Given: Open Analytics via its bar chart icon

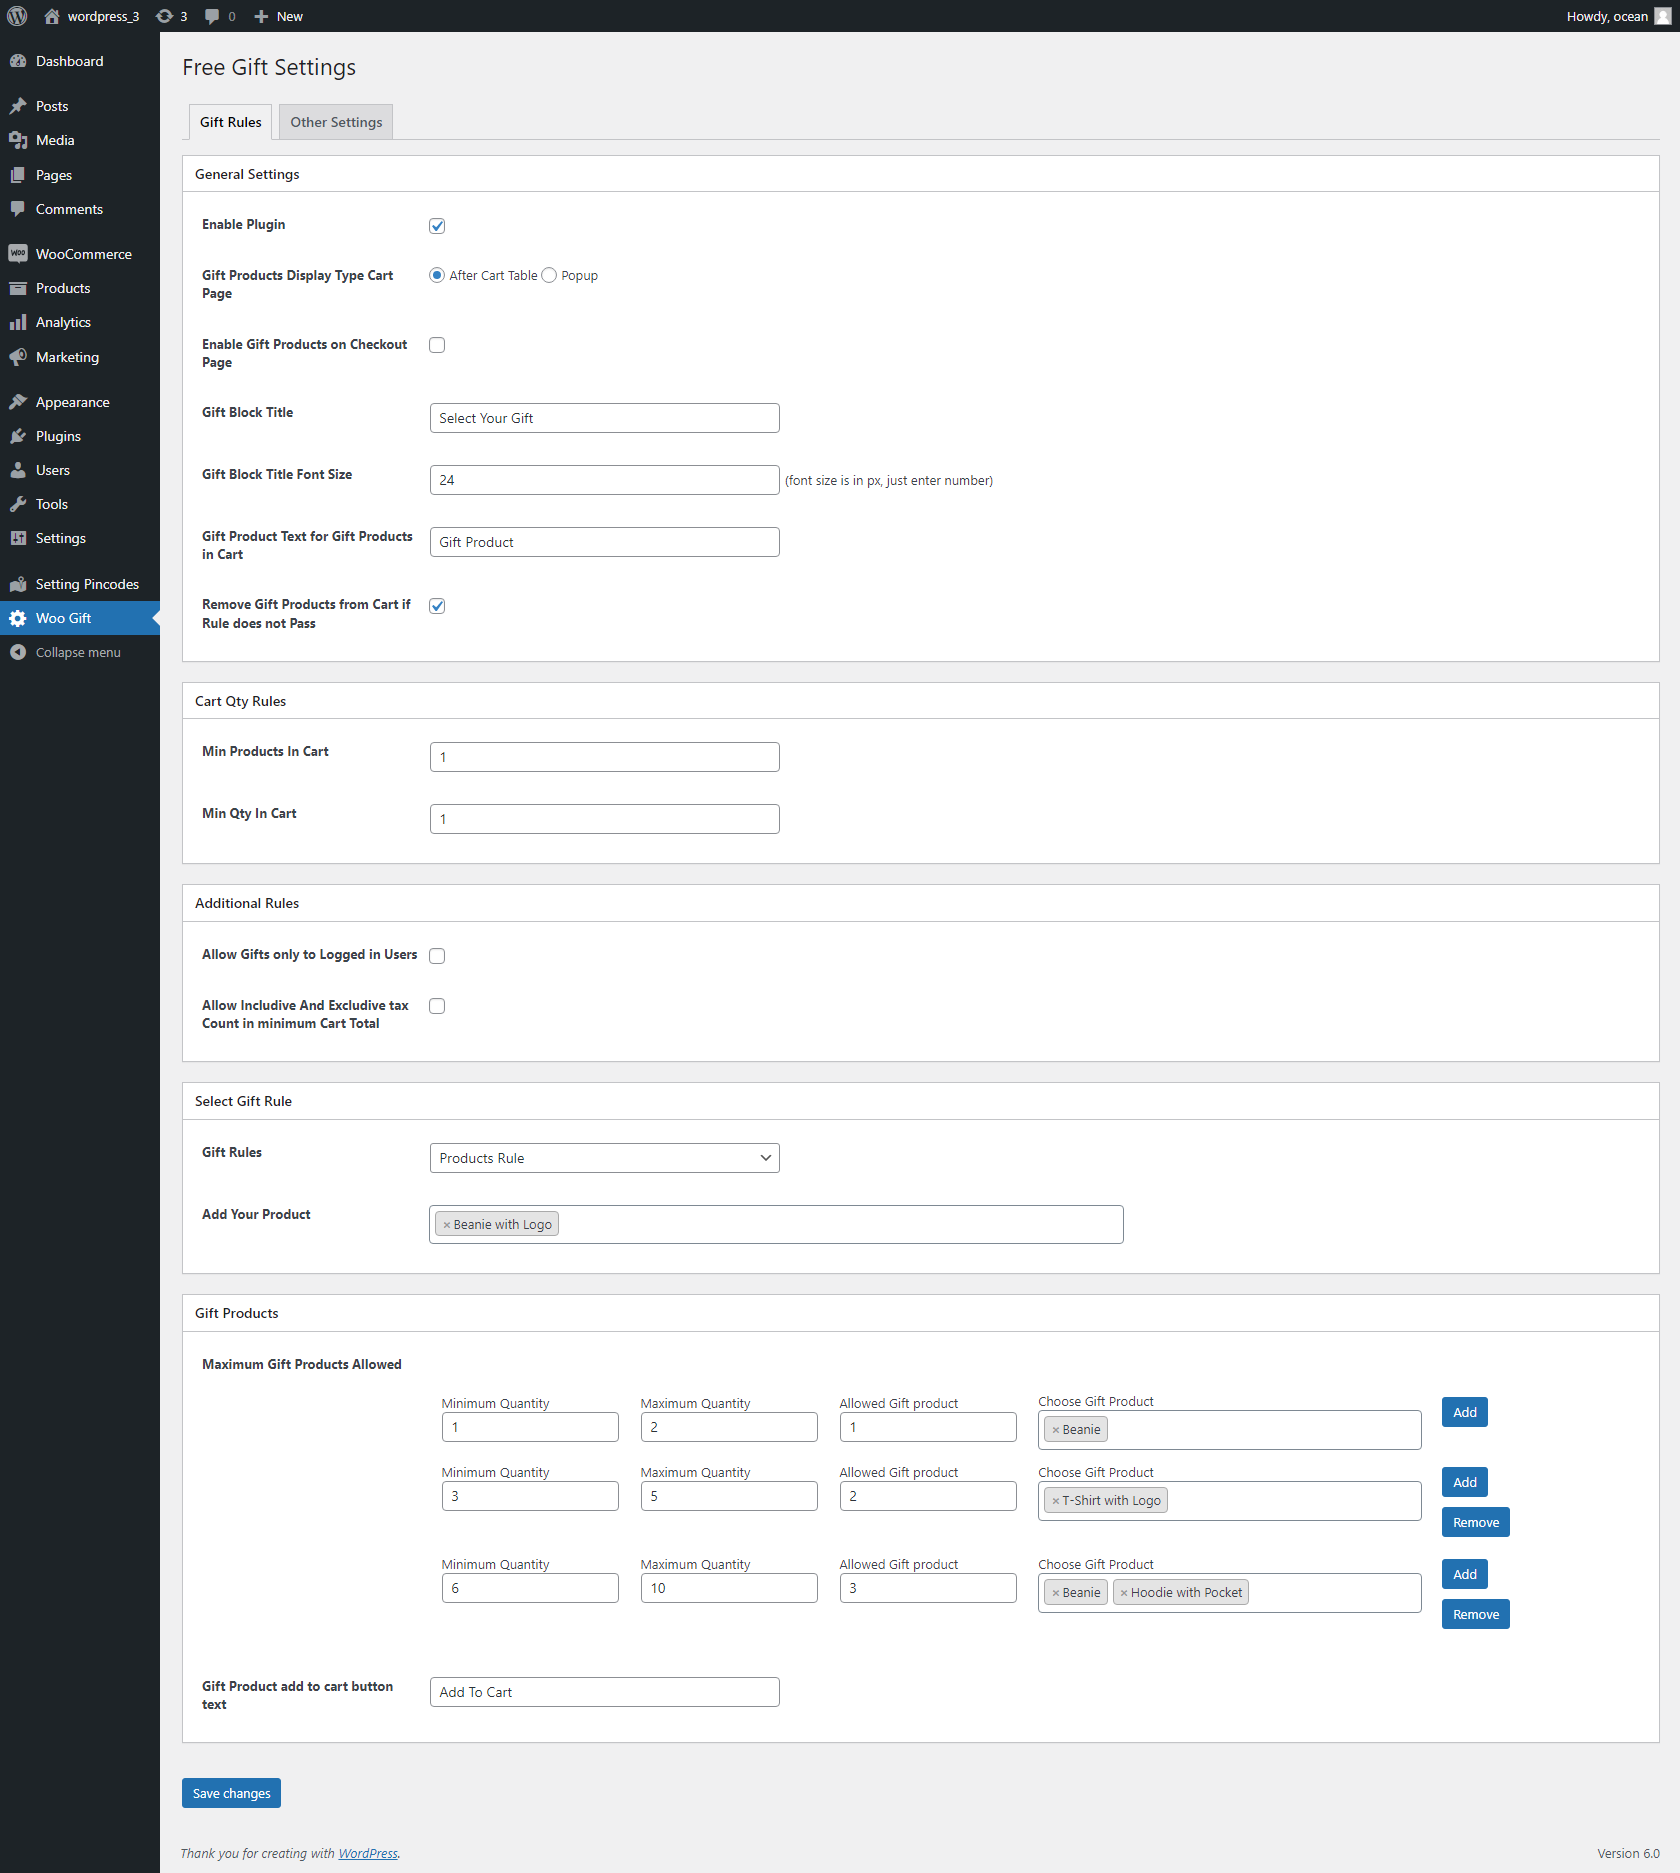Looking at the screenshot, I should click(18, 322).
